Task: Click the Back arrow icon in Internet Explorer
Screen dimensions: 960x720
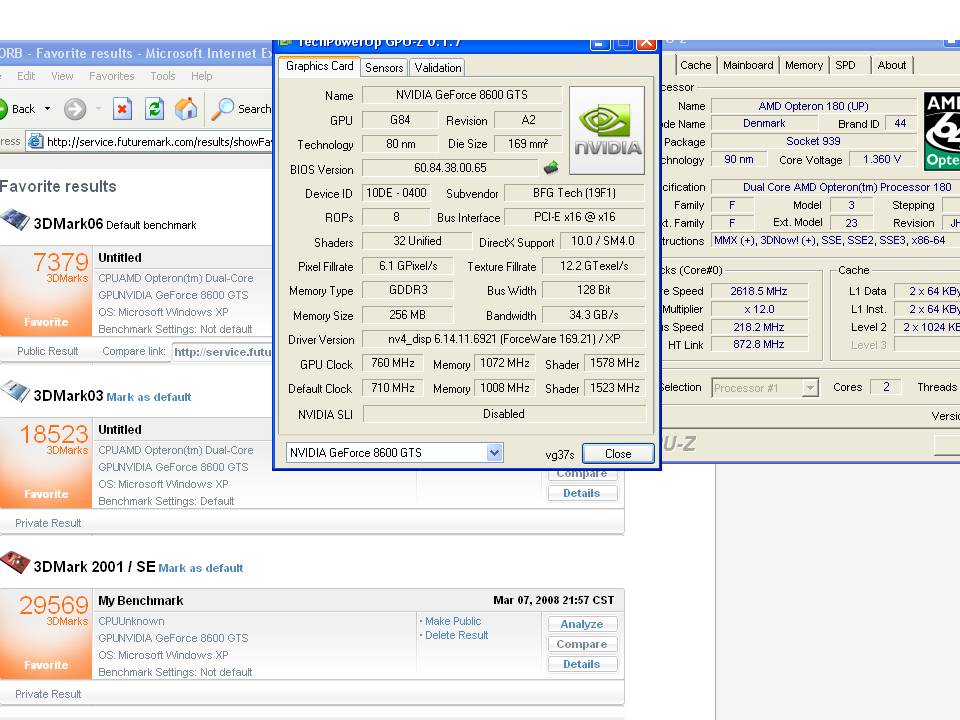Action: (3, 109)
